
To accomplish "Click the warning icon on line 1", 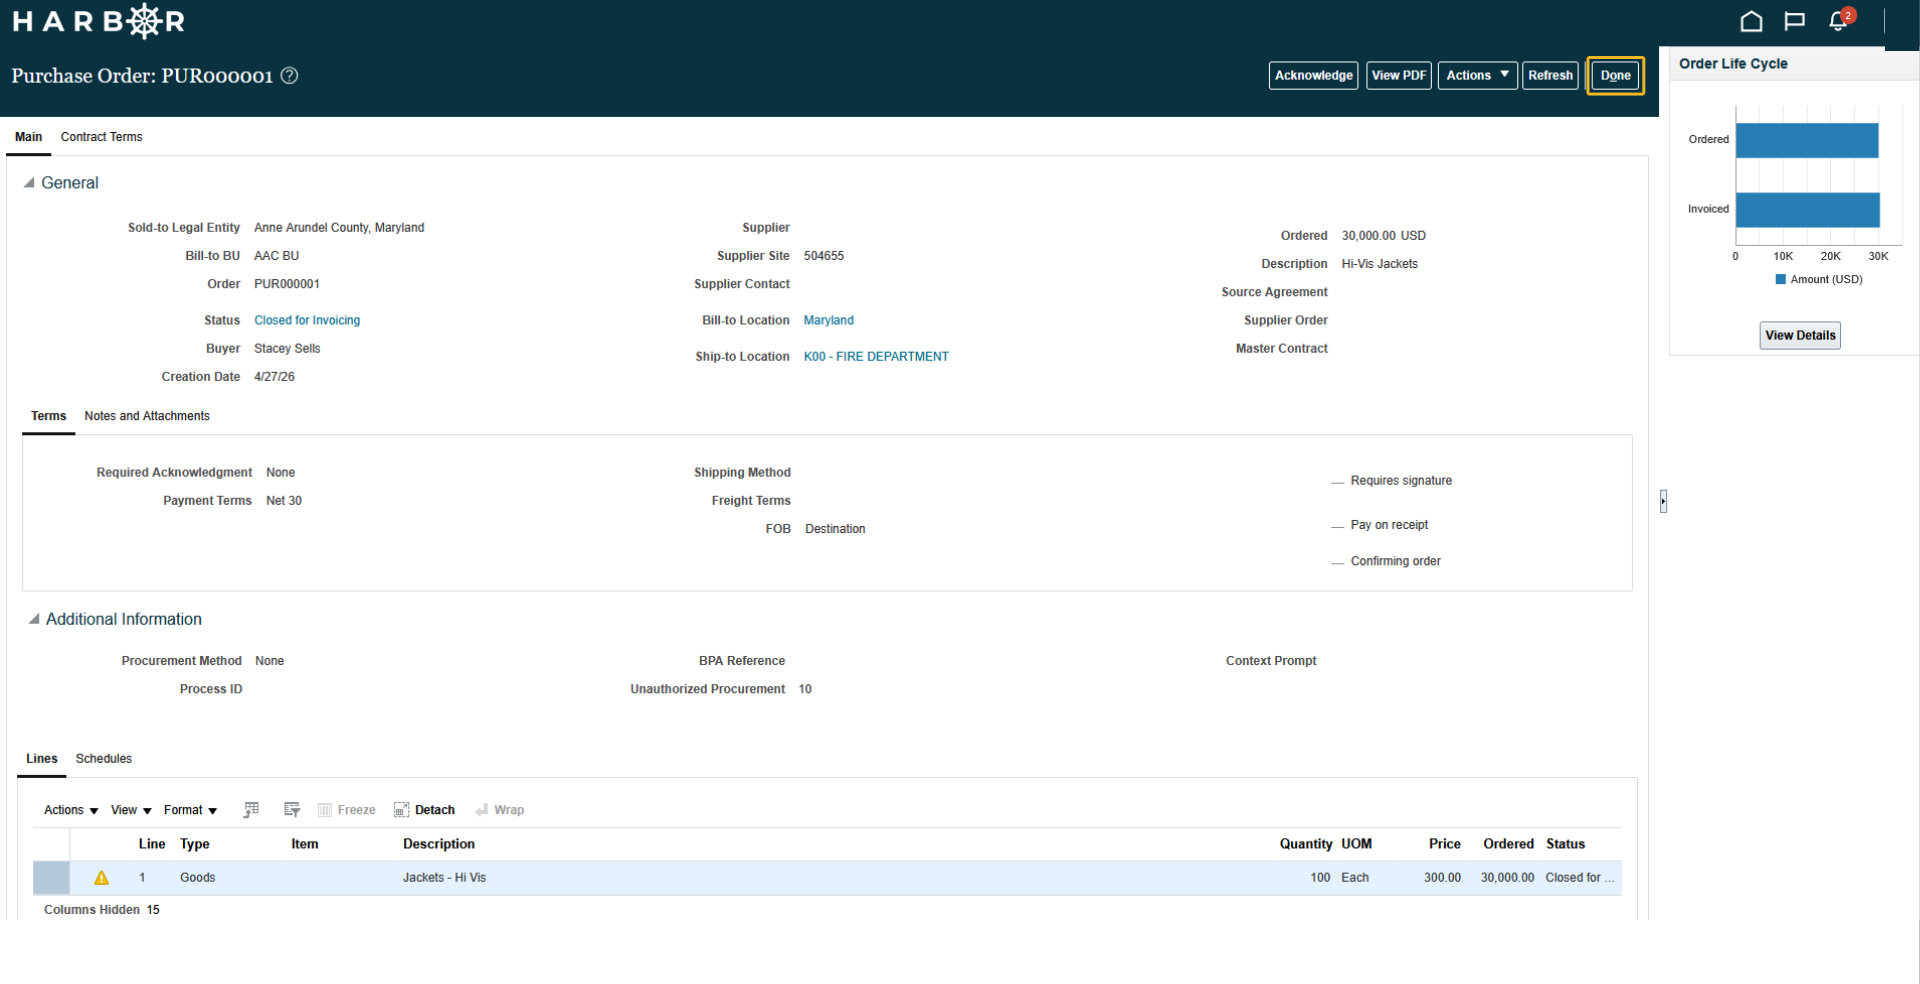I will [101, 878].
